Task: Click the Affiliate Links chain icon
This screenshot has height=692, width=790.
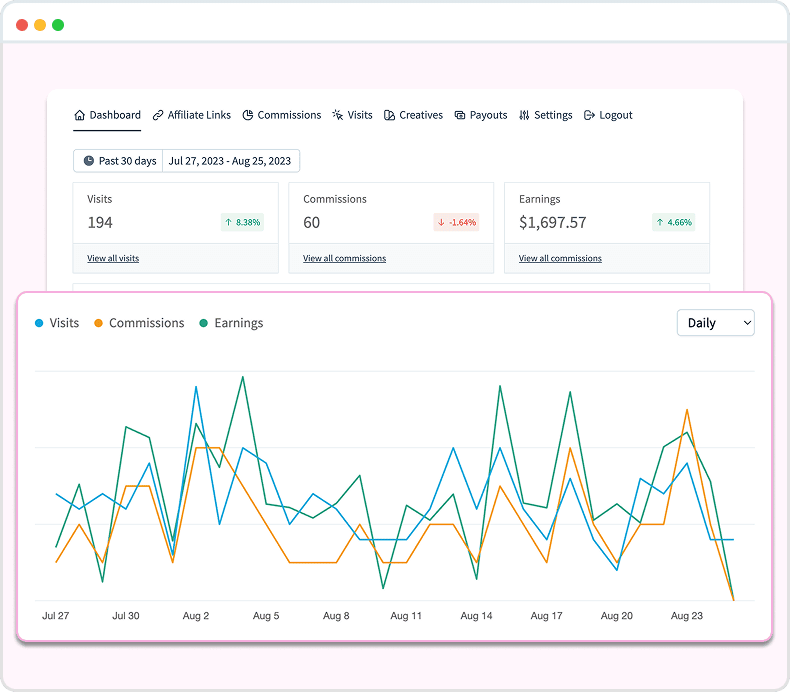Action: (x=158, y=115)
